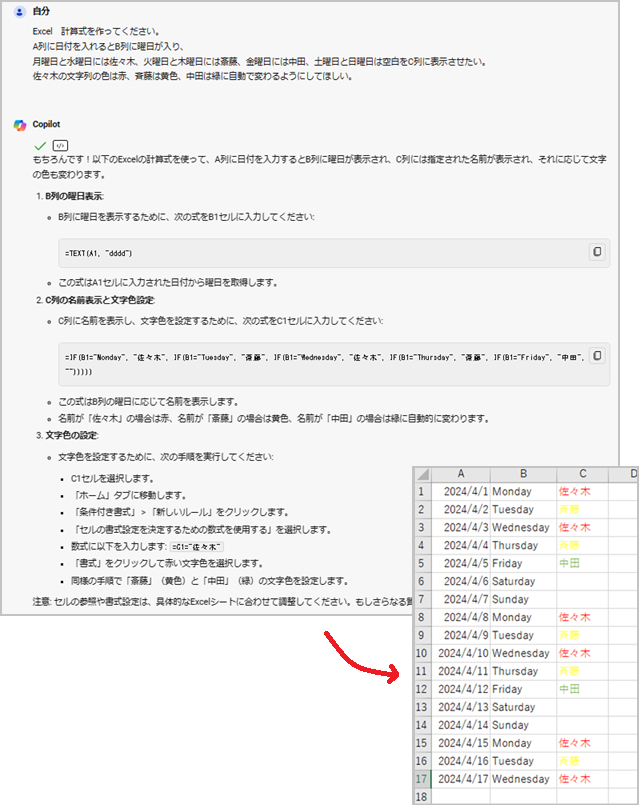Select row 18 header in the spreadsheet
The image size is (640, 806).
pos(422,797)
